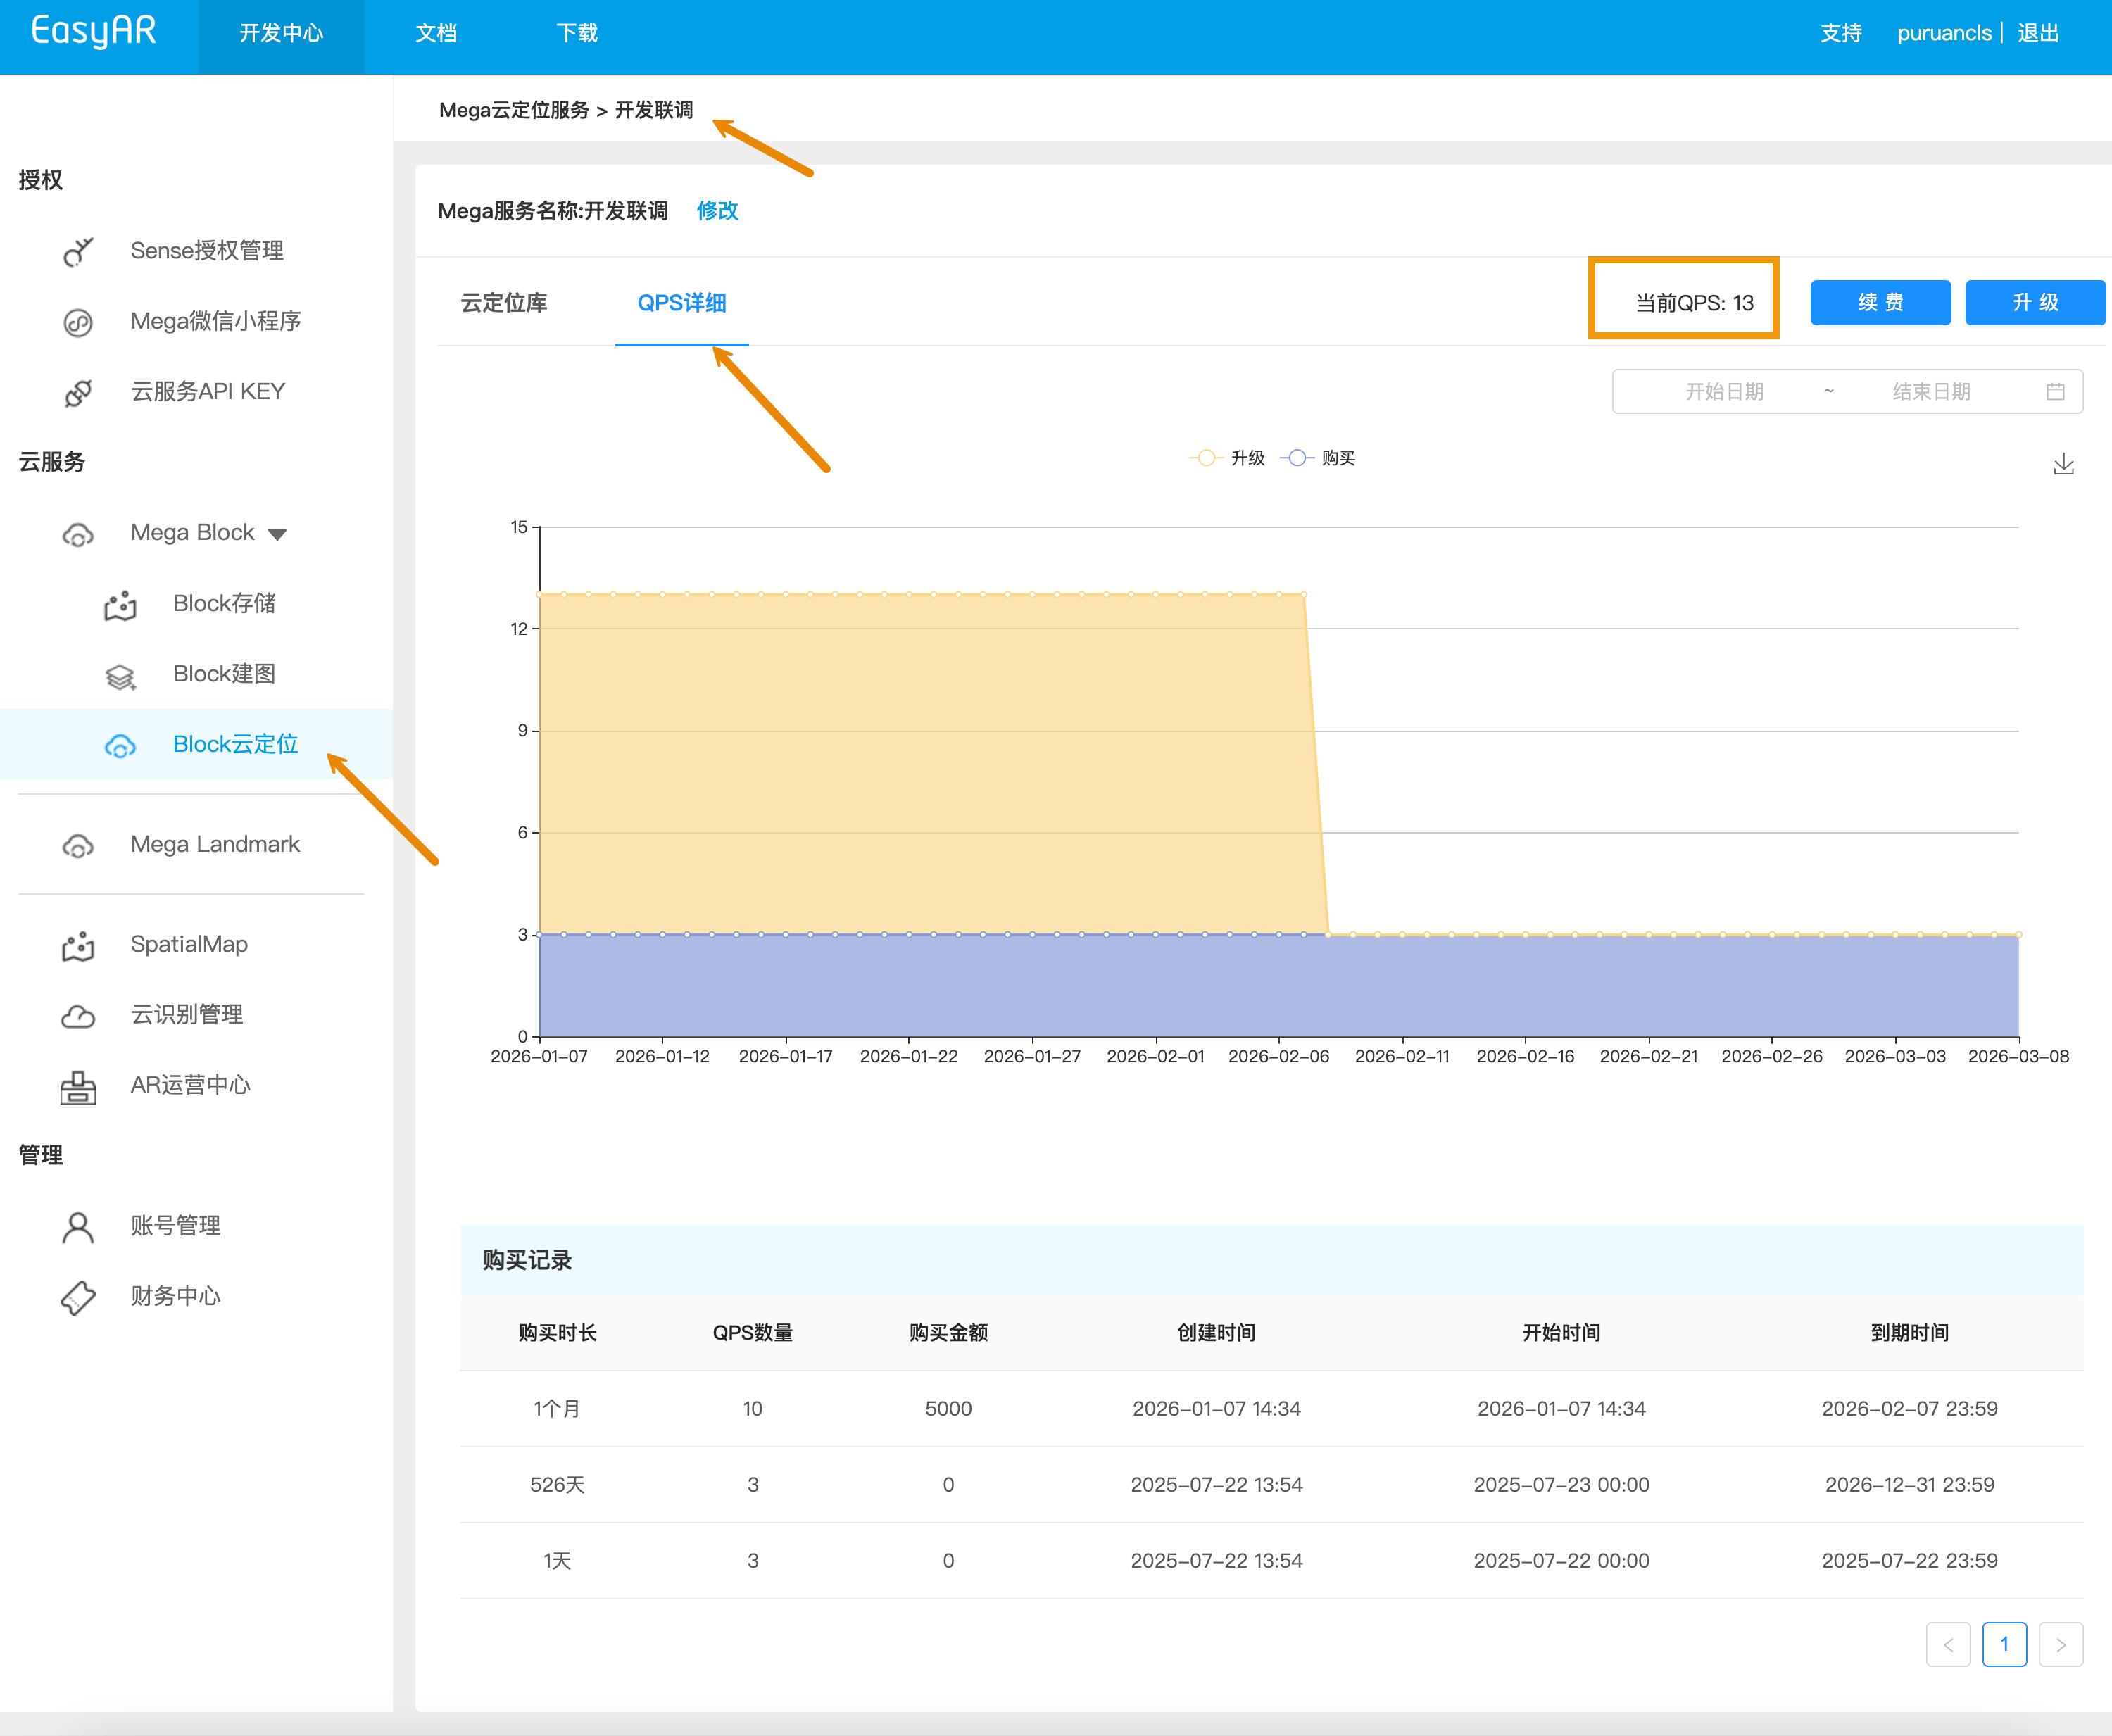Click 修改 to edit the Mega service name

717,211
